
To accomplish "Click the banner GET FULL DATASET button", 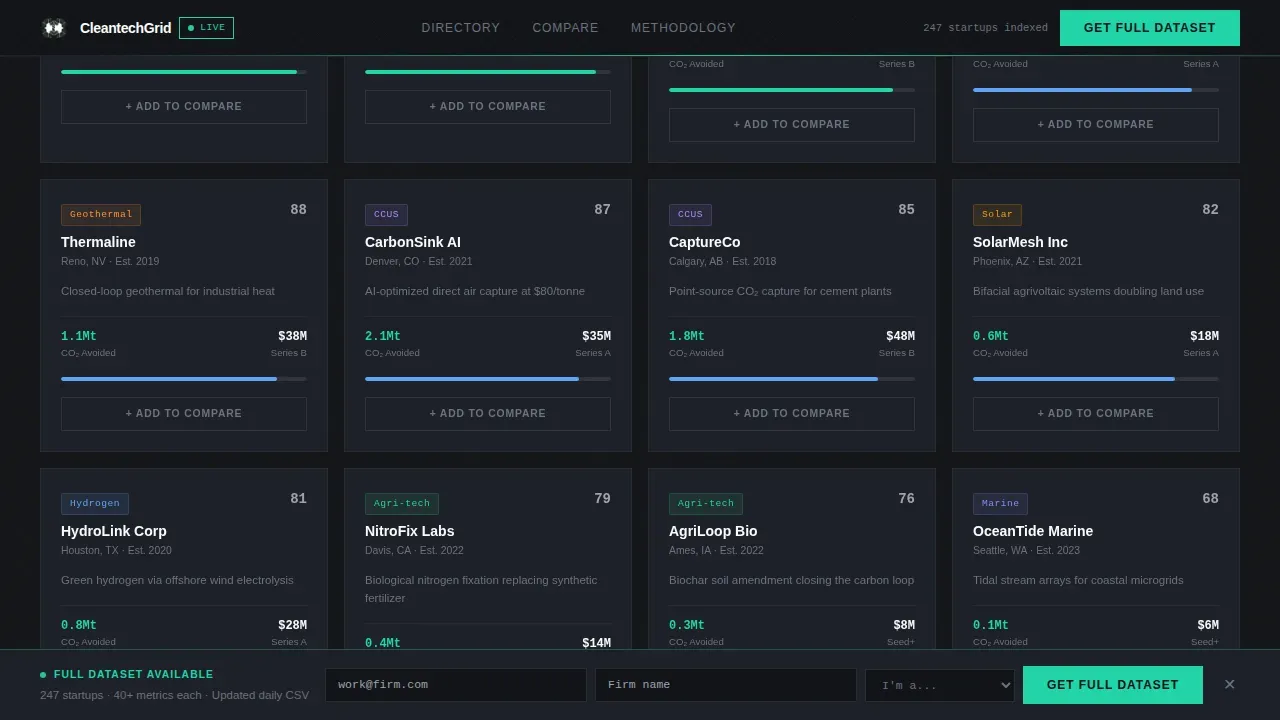I will [x=1113, y=685].
